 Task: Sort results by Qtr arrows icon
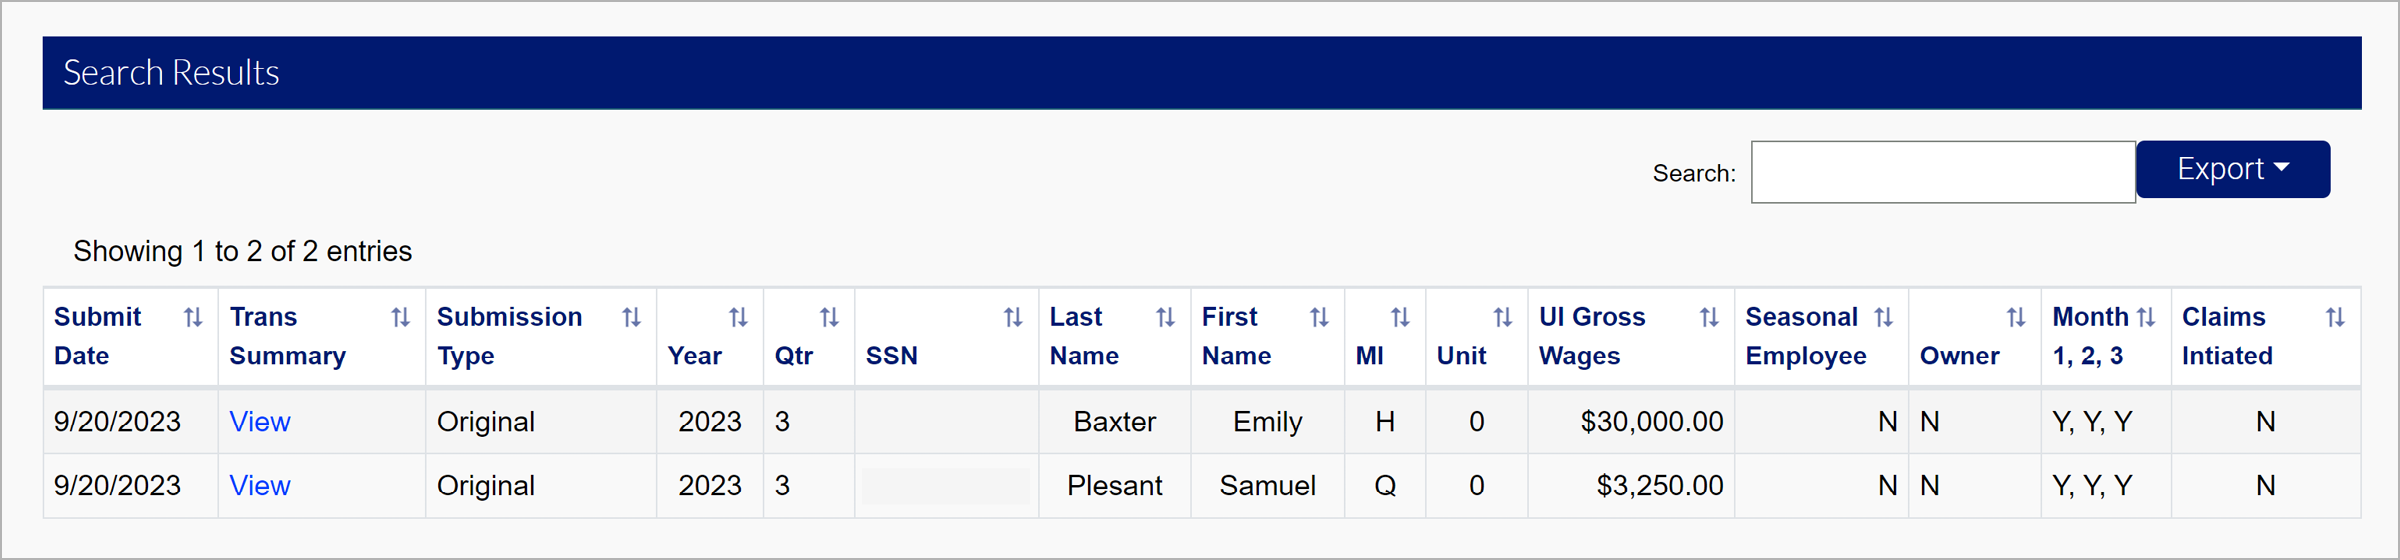(x=829, y=318)
